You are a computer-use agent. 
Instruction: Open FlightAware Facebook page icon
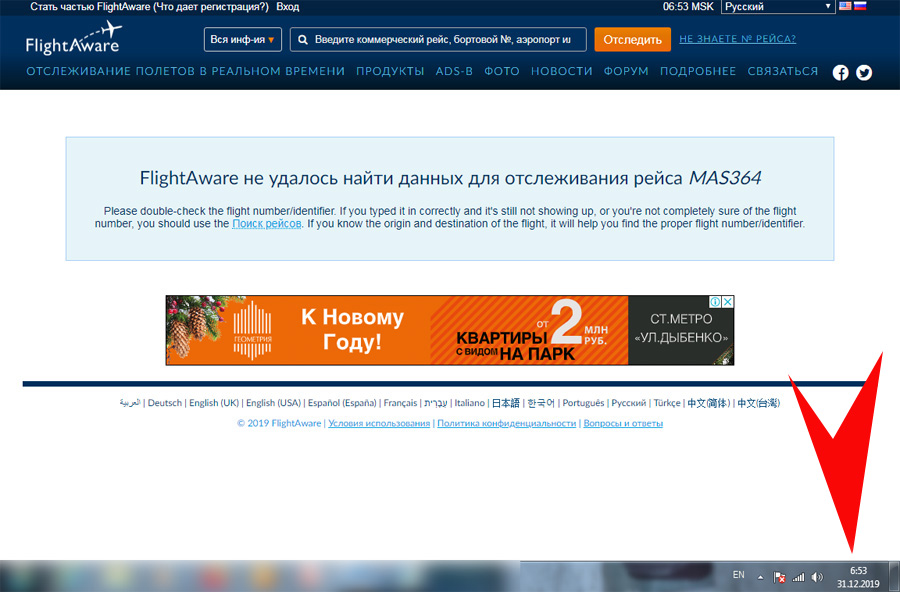(840, 73)
